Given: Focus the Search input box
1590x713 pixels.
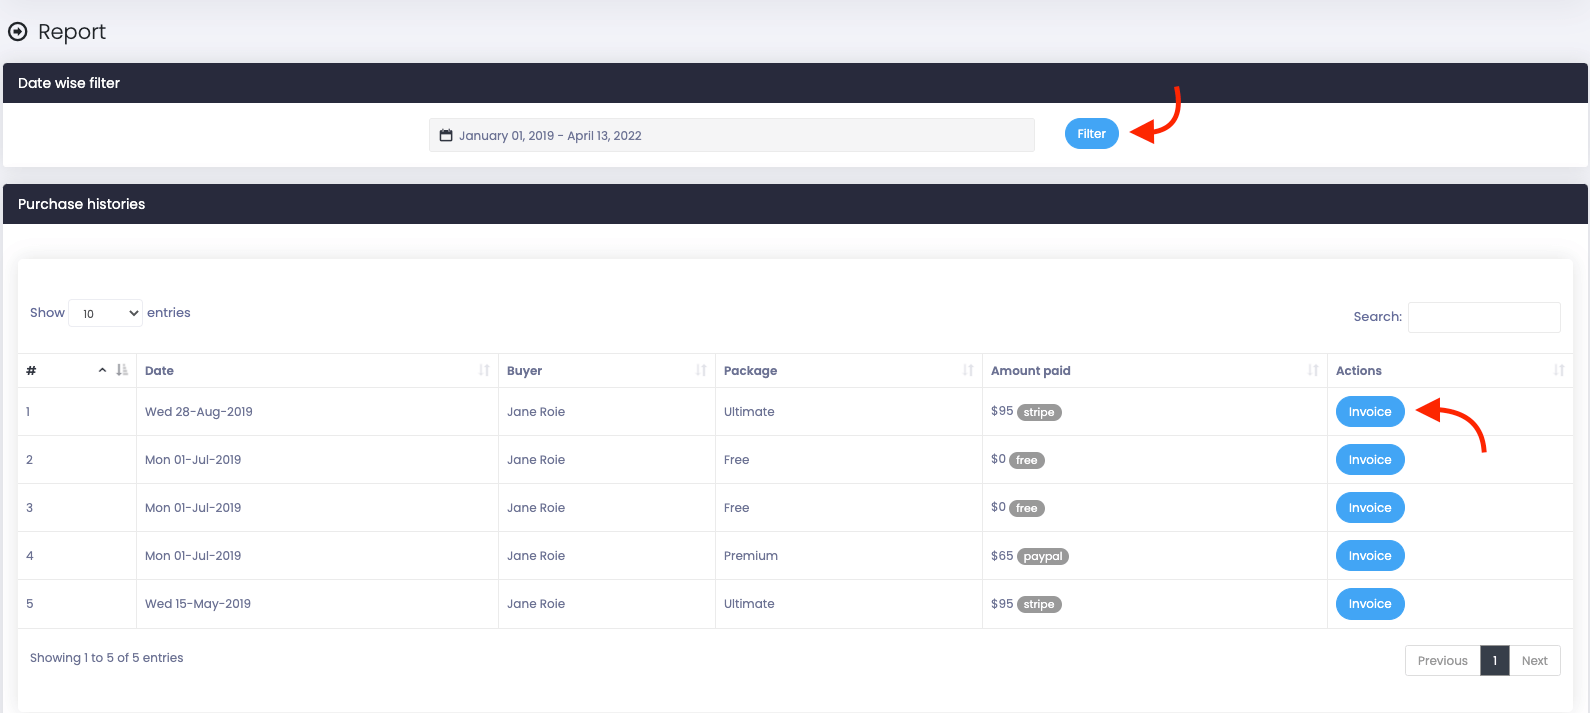Looking at the screenshot, I should tap(1484, 317).
